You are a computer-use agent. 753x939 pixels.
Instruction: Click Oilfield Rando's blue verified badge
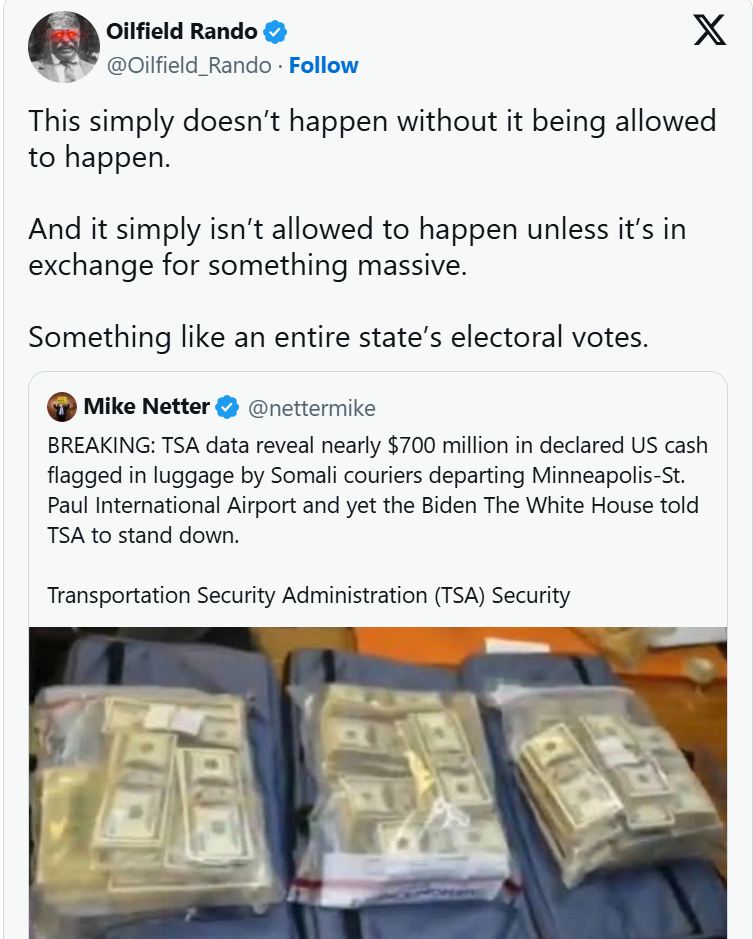coord(275,33)
